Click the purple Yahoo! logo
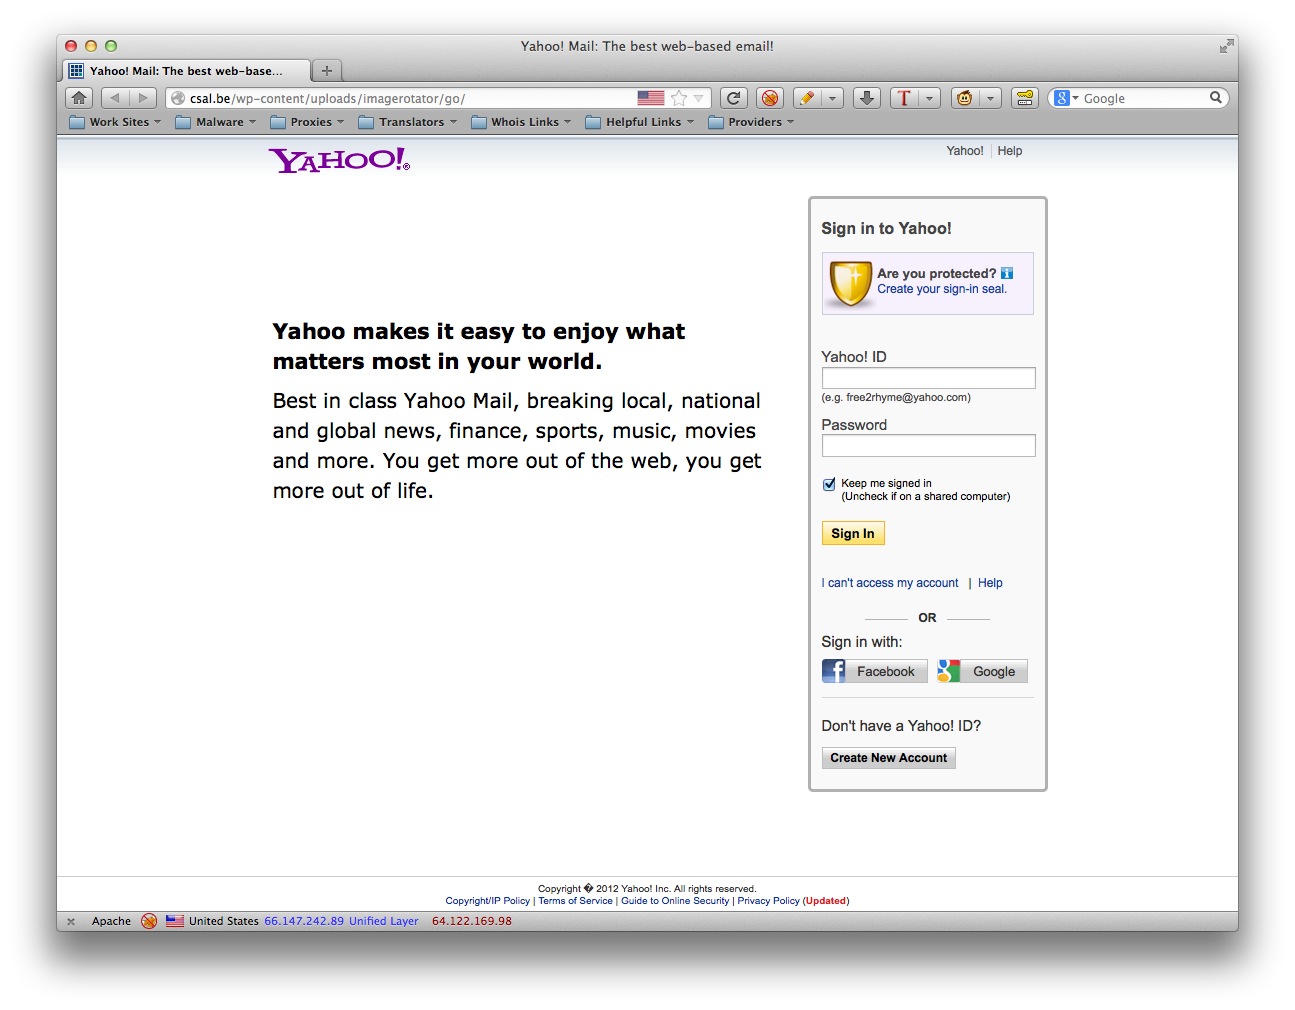 coord(339,160)
